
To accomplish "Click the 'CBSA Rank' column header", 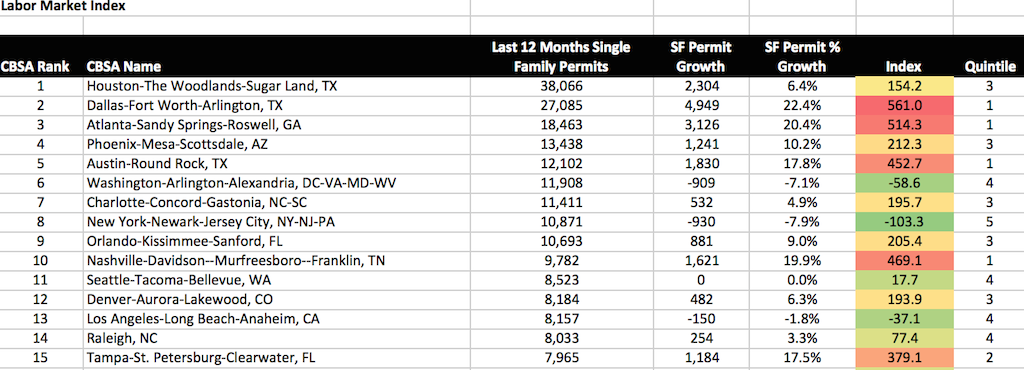I will point(35,67).
